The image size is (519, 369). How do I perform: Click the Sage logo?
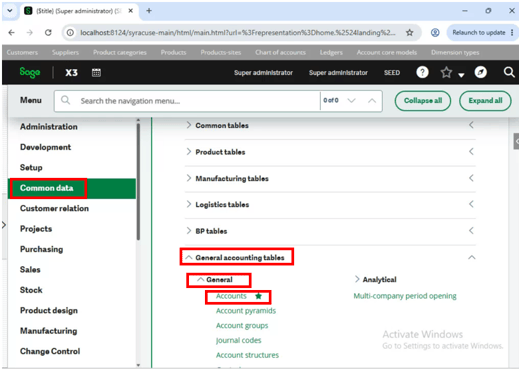[x=30, y=72]
